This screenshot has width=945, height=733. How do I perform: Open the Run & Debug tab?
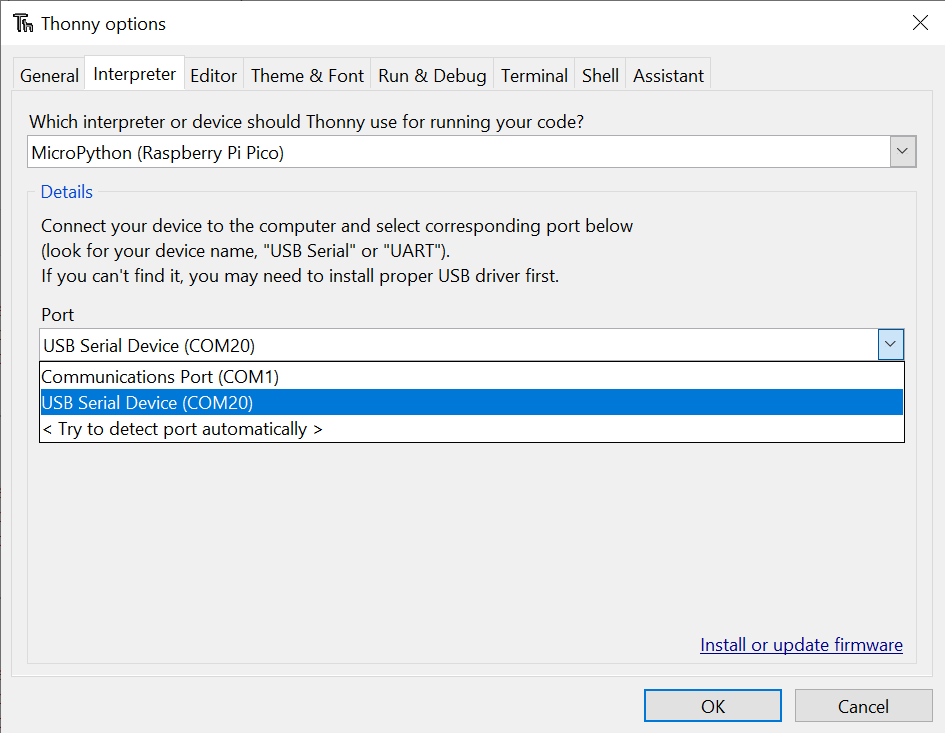pyautogui.click(x=432, y=75)
